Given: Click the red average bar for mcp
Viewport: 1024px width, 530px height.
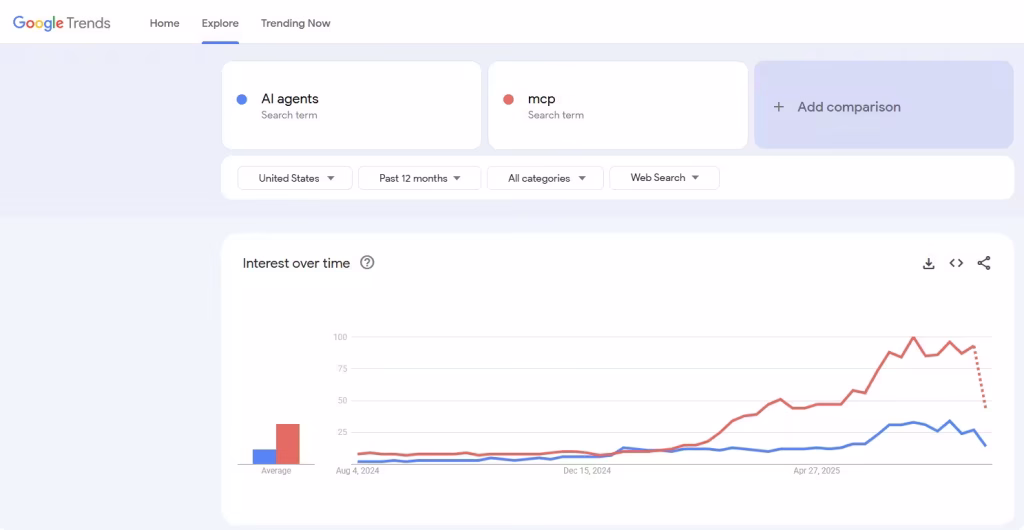Looking at the screenshot, I should point(288,444).
